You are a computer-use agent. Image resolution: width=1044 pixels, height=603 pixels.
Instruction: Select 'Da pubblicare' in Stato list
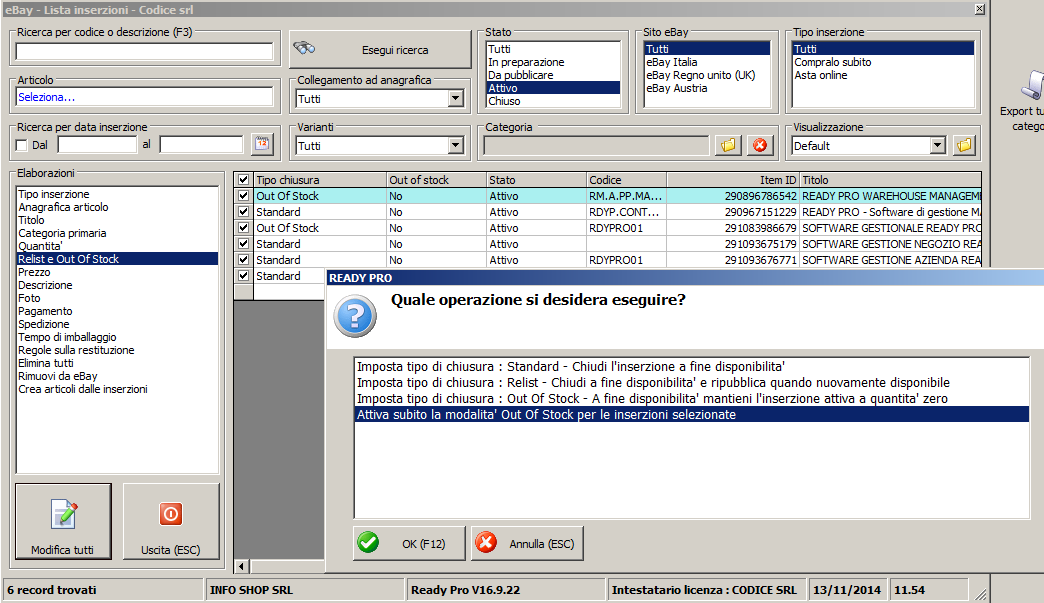coord(521,75)
